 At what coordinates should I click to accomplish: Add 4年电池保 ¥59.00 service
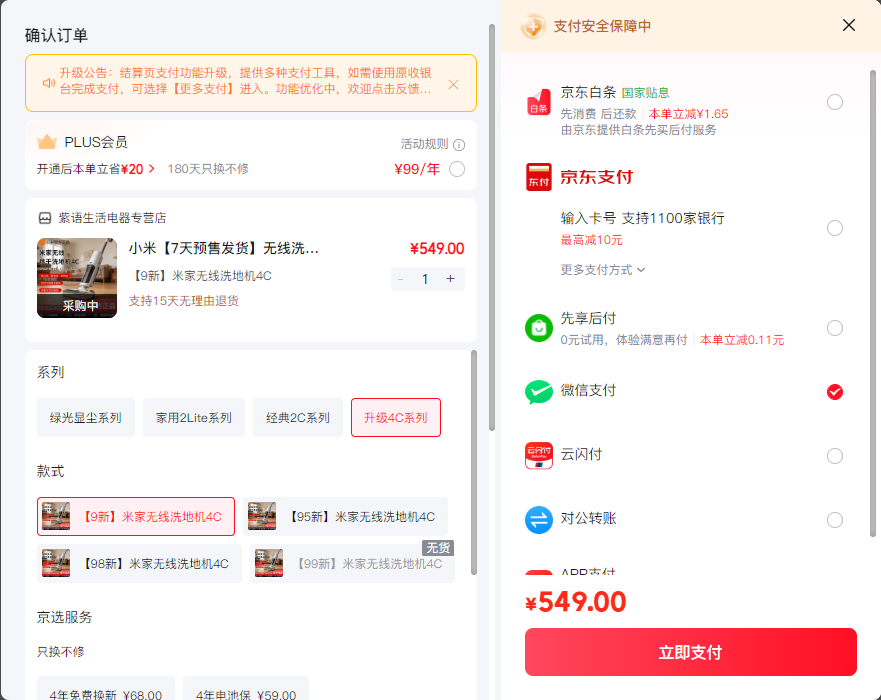[x=246, y=689]
